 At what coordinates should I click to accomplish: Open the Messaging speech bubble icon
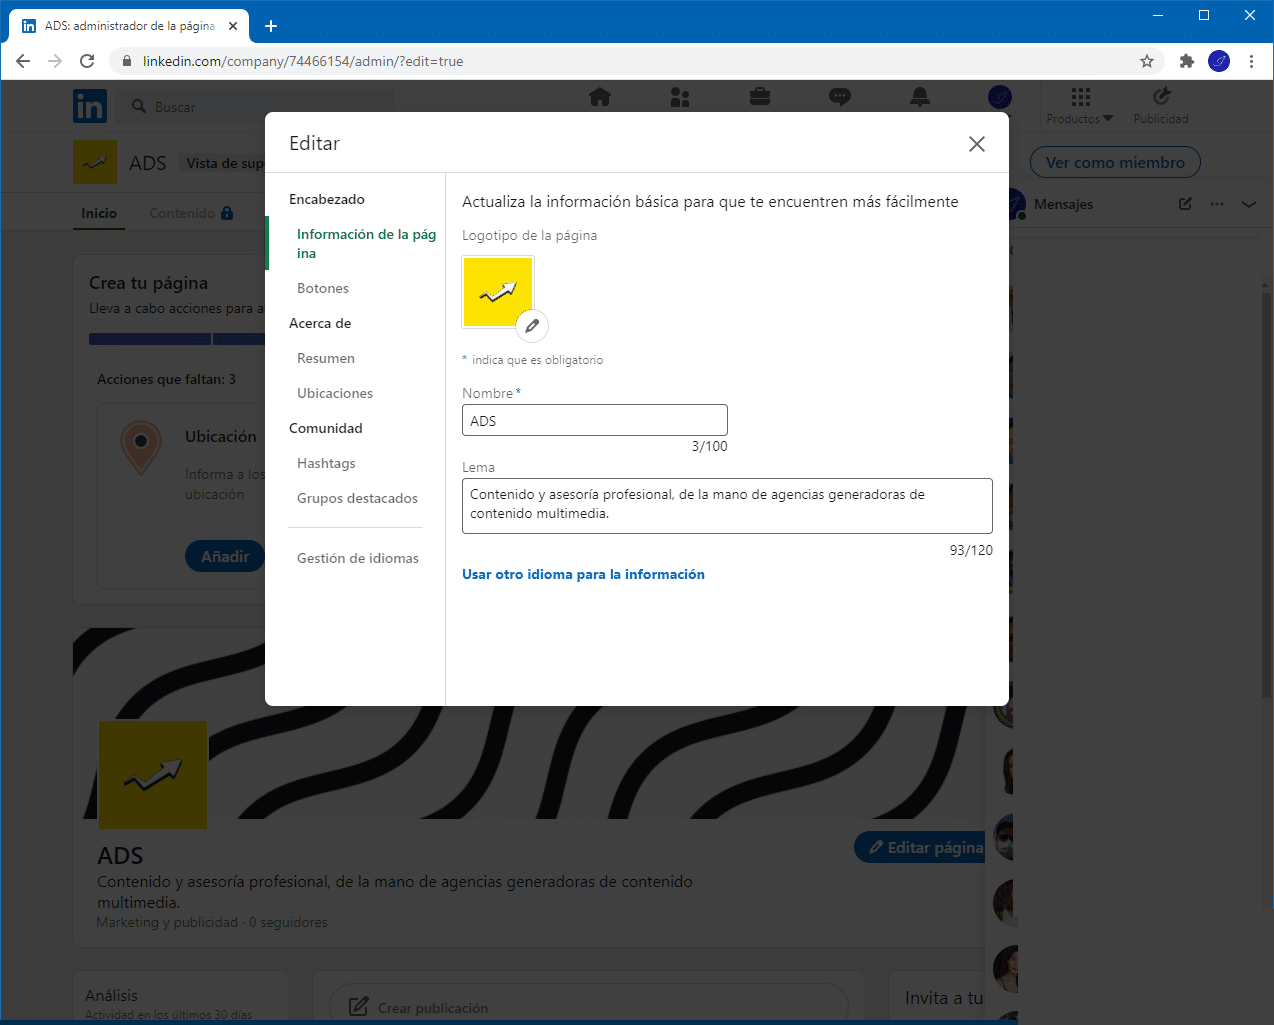(x=840, y=97)
